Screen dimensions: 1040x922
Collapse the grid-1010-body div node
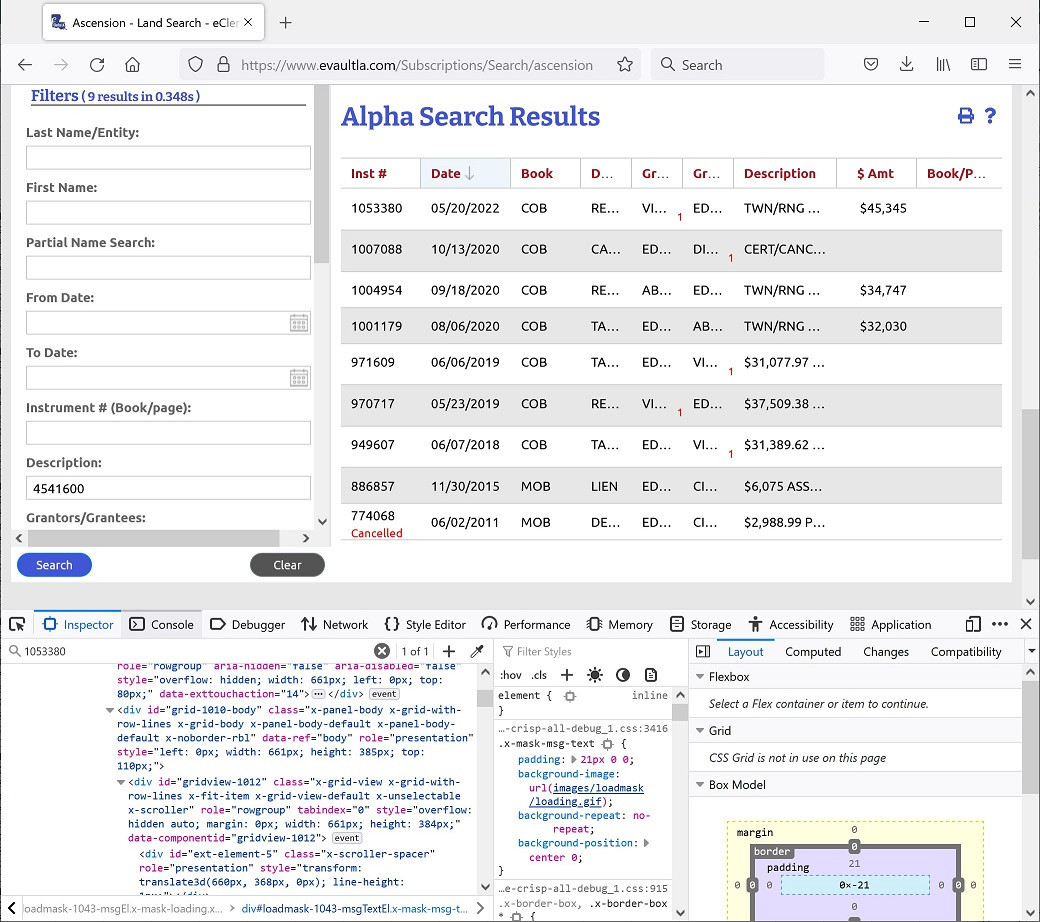[109, 711]
